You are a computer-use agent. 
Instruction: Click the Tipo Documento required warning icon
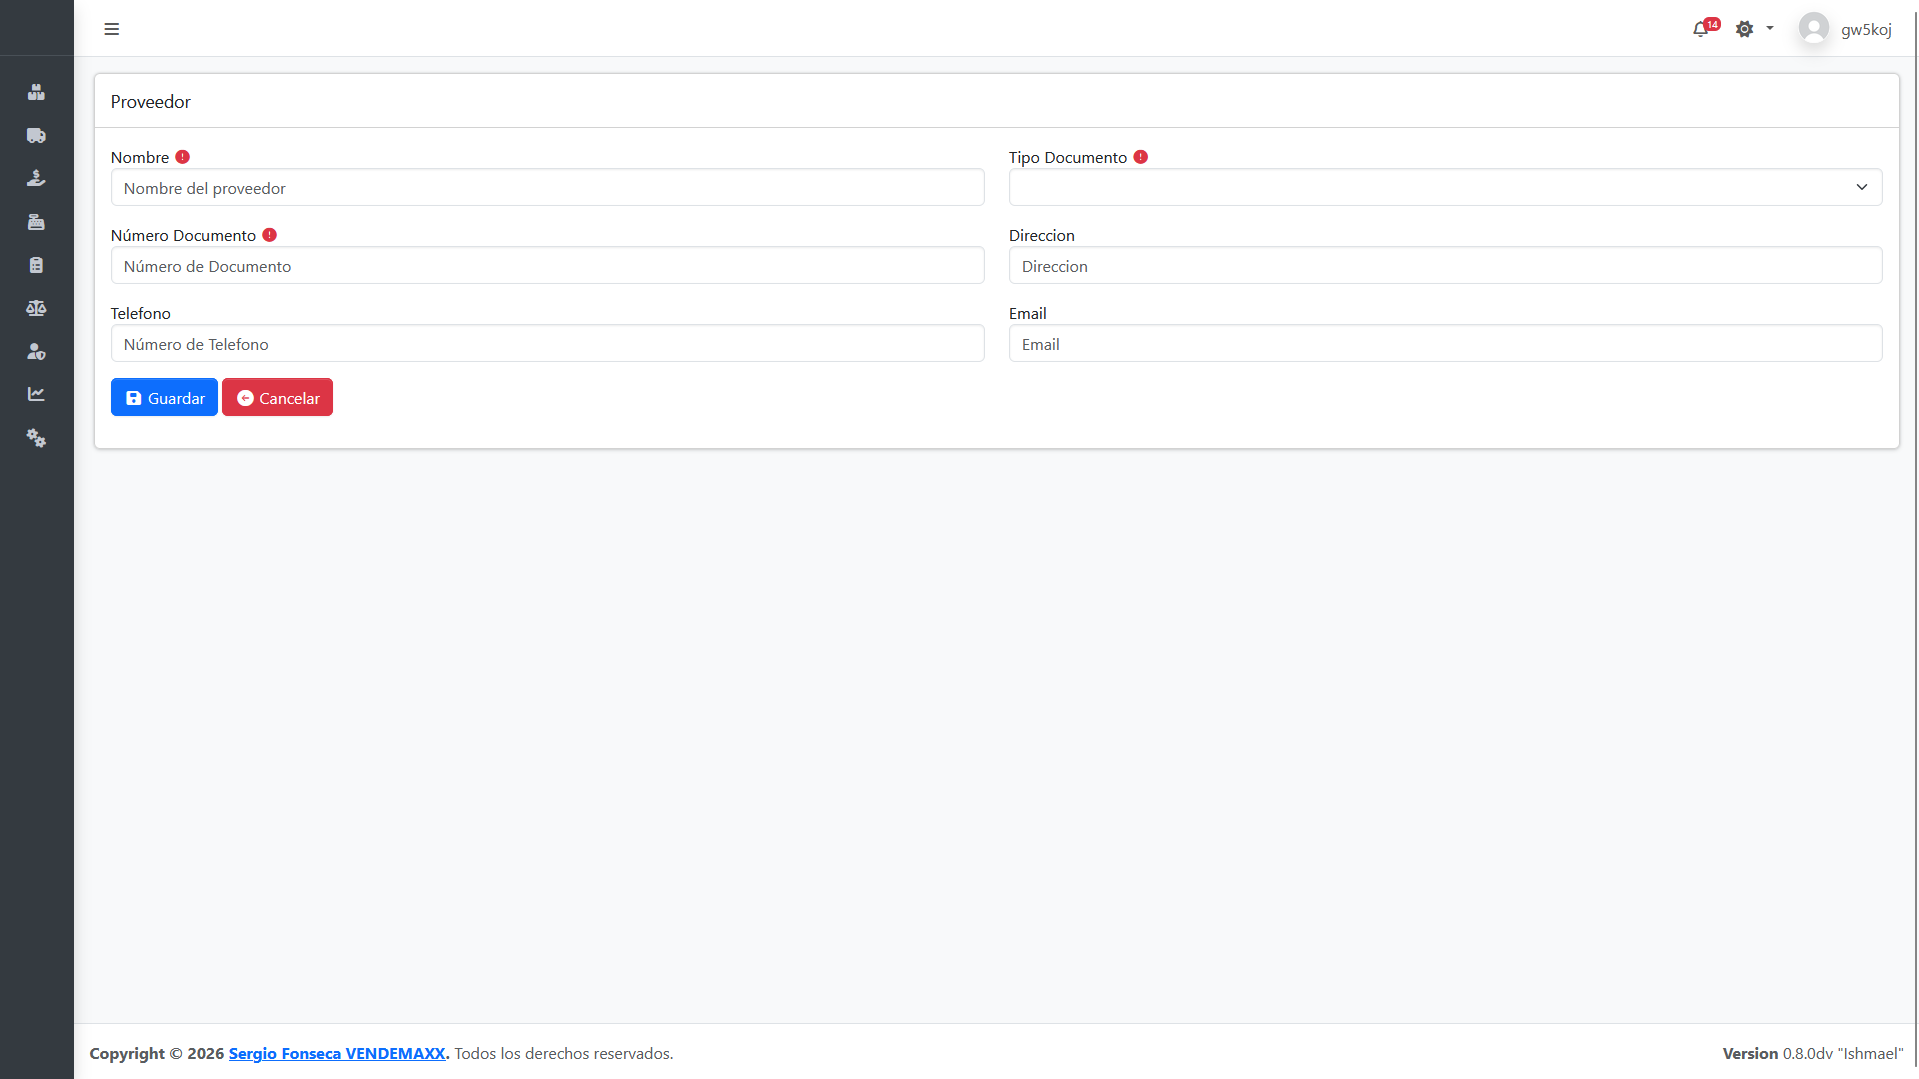coord(1140,157)
